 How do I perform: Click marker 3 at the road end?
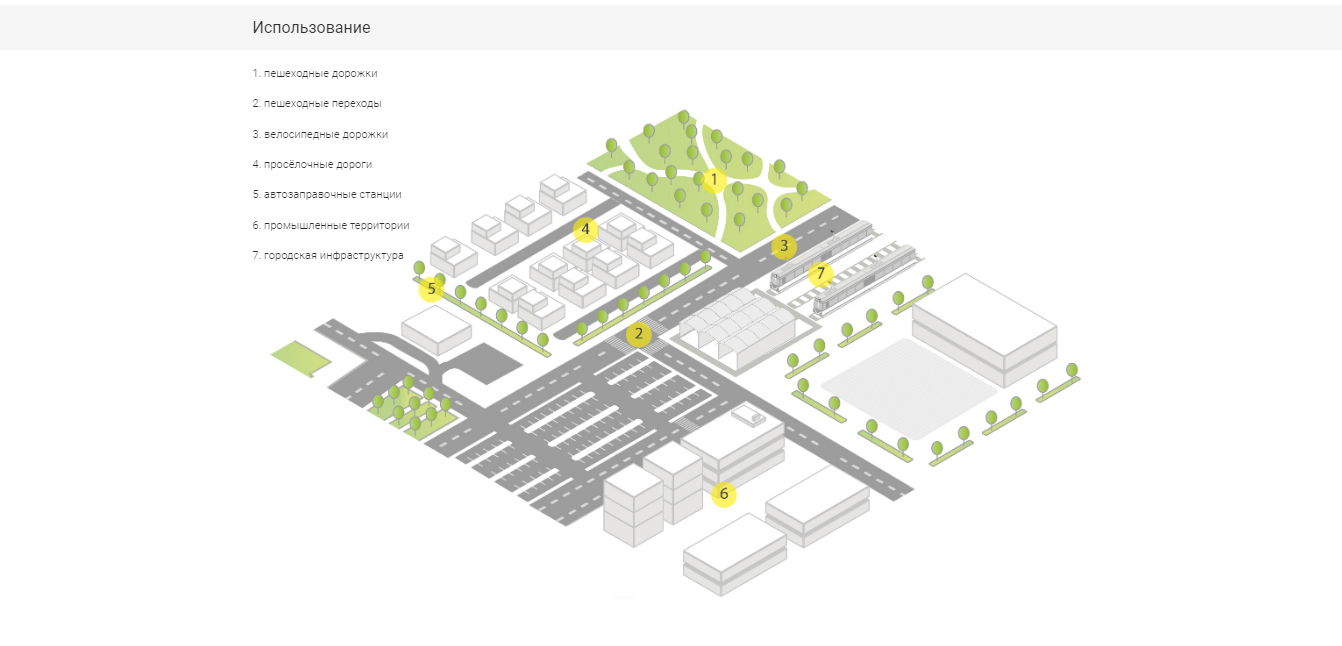click(784, 246)
